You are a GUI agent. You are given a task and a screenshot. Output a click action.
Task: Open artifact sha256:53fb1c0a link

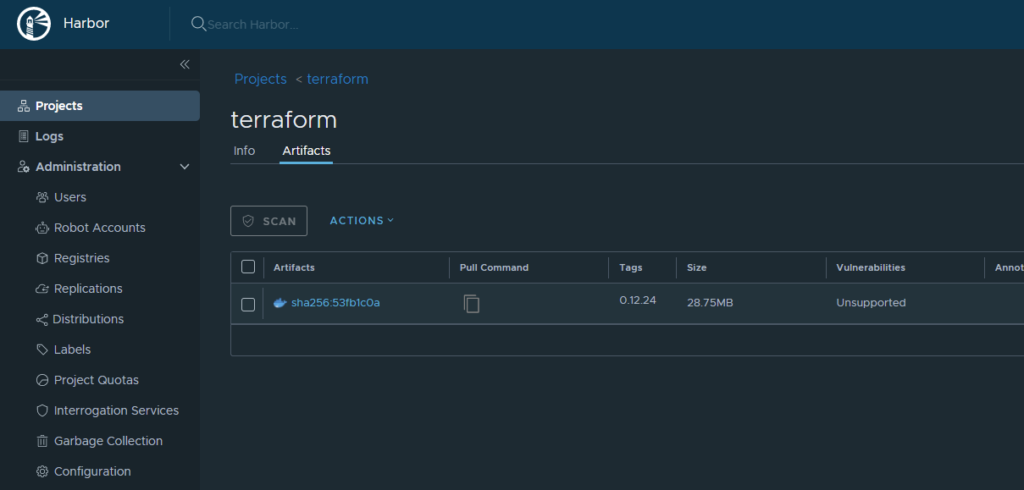[x=336, y=303]
